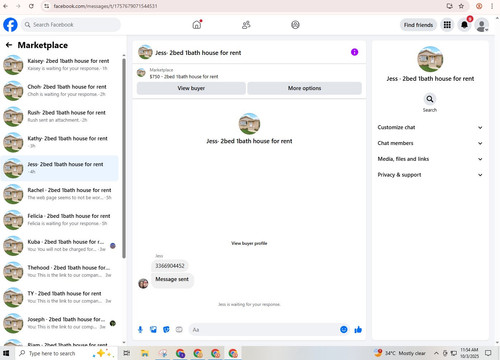Click the back arrow beside Marketplace
Screen dimensions: 500x360
9,45
